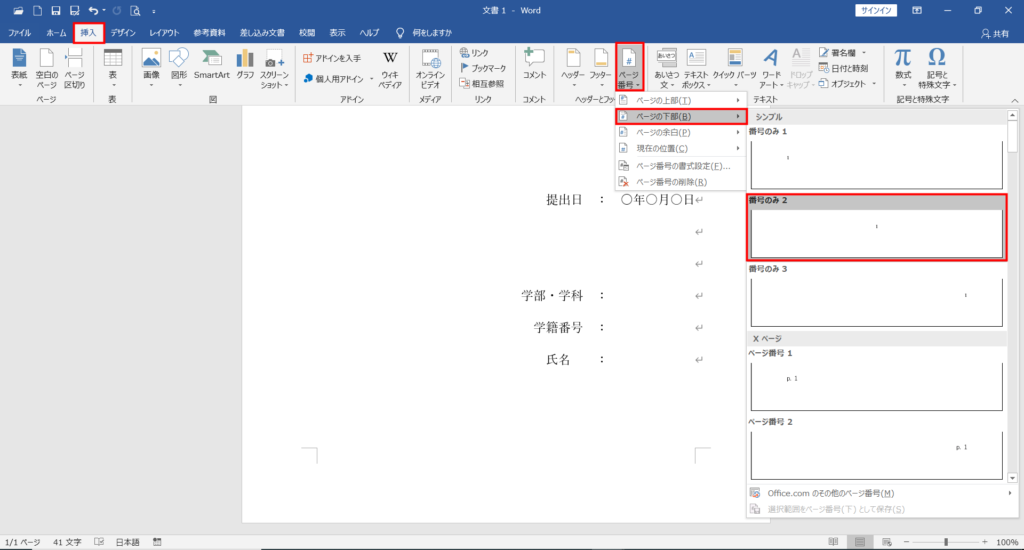This screenshot has width=1024, height=550.
Task: Open the Header (ヘッダー) menu
Action: point(573,68)
